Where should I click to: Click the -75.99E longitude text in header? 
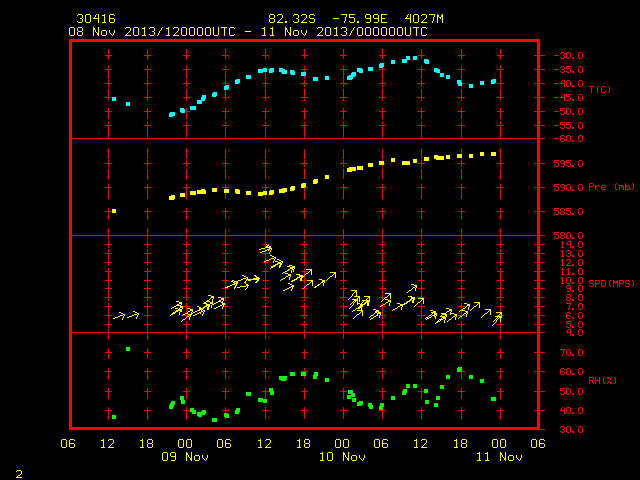(360, 19)
